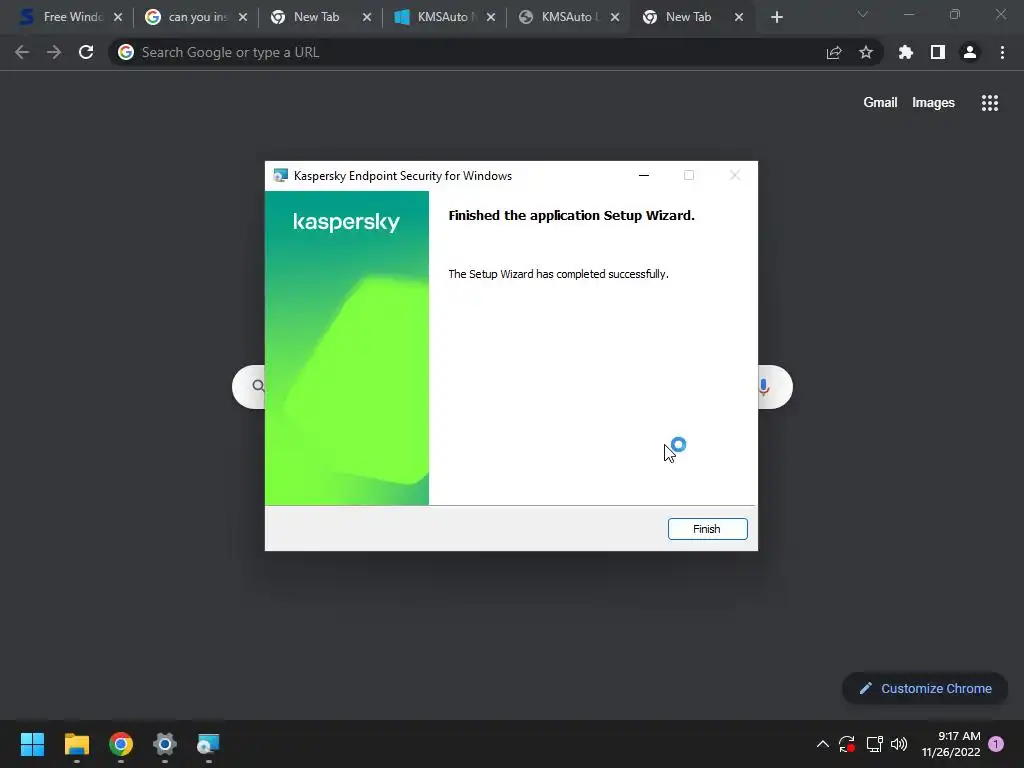The height and width of the screenshot is (768, 1024).
Task: Open Kaspersky installer taskbar icon
Action: (208, 744)
